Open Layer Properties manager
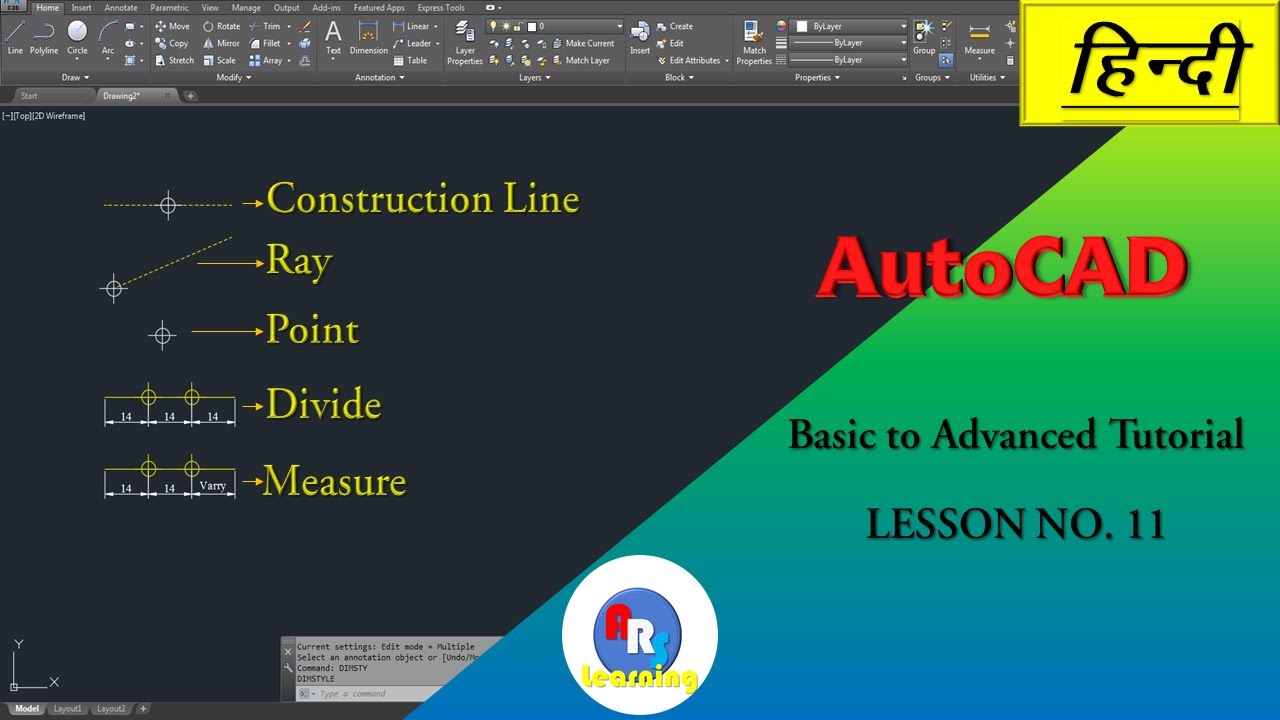This screenshot has height=720, width=1280. [465, 42]
